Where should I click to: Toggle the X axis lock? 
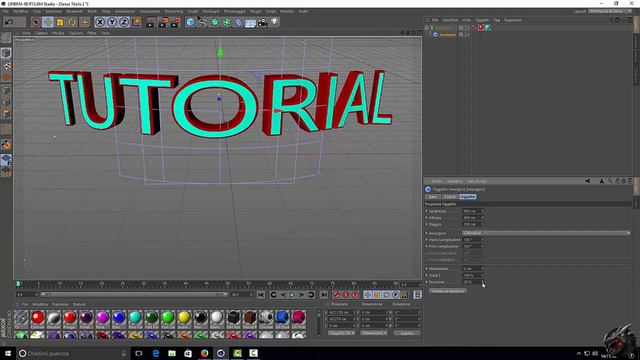(100, 22)
